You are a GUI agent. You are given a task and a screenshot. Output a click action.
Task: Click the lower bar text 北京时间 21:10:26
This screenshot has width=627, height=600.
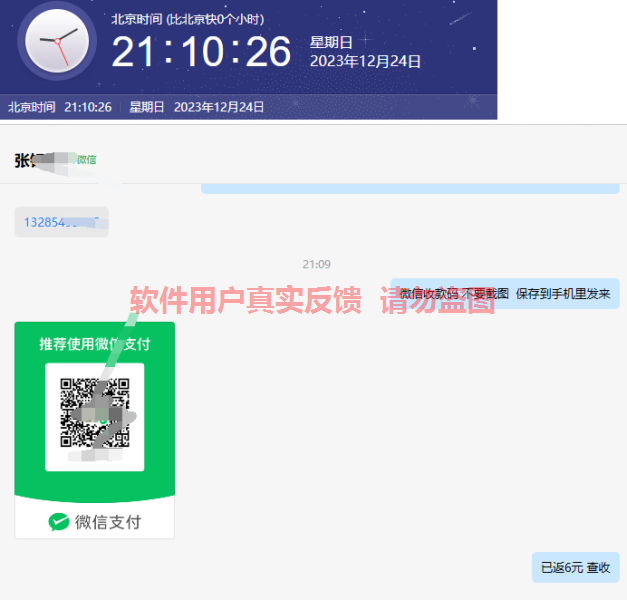click(60, 107)
